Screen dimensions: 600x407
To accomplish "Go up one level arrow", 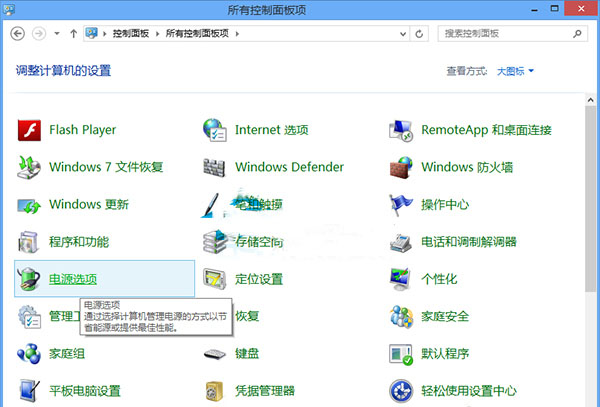I will (x=73, y=34).
